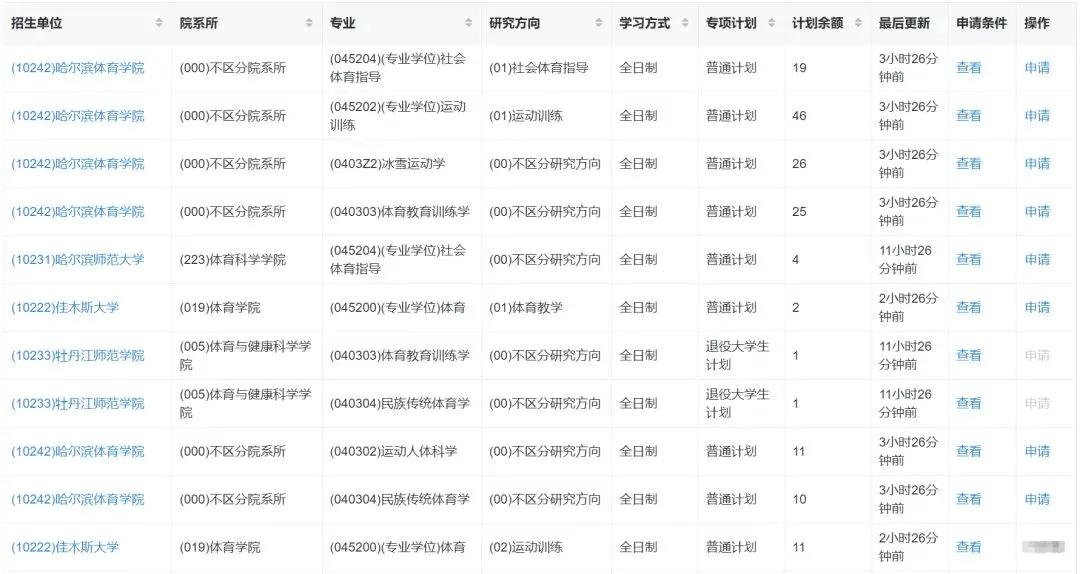Click 申请 in row with 计划余额 10
This screenshot has width=1080, height=574.
pyautogui.click(x=1037, y=499)
